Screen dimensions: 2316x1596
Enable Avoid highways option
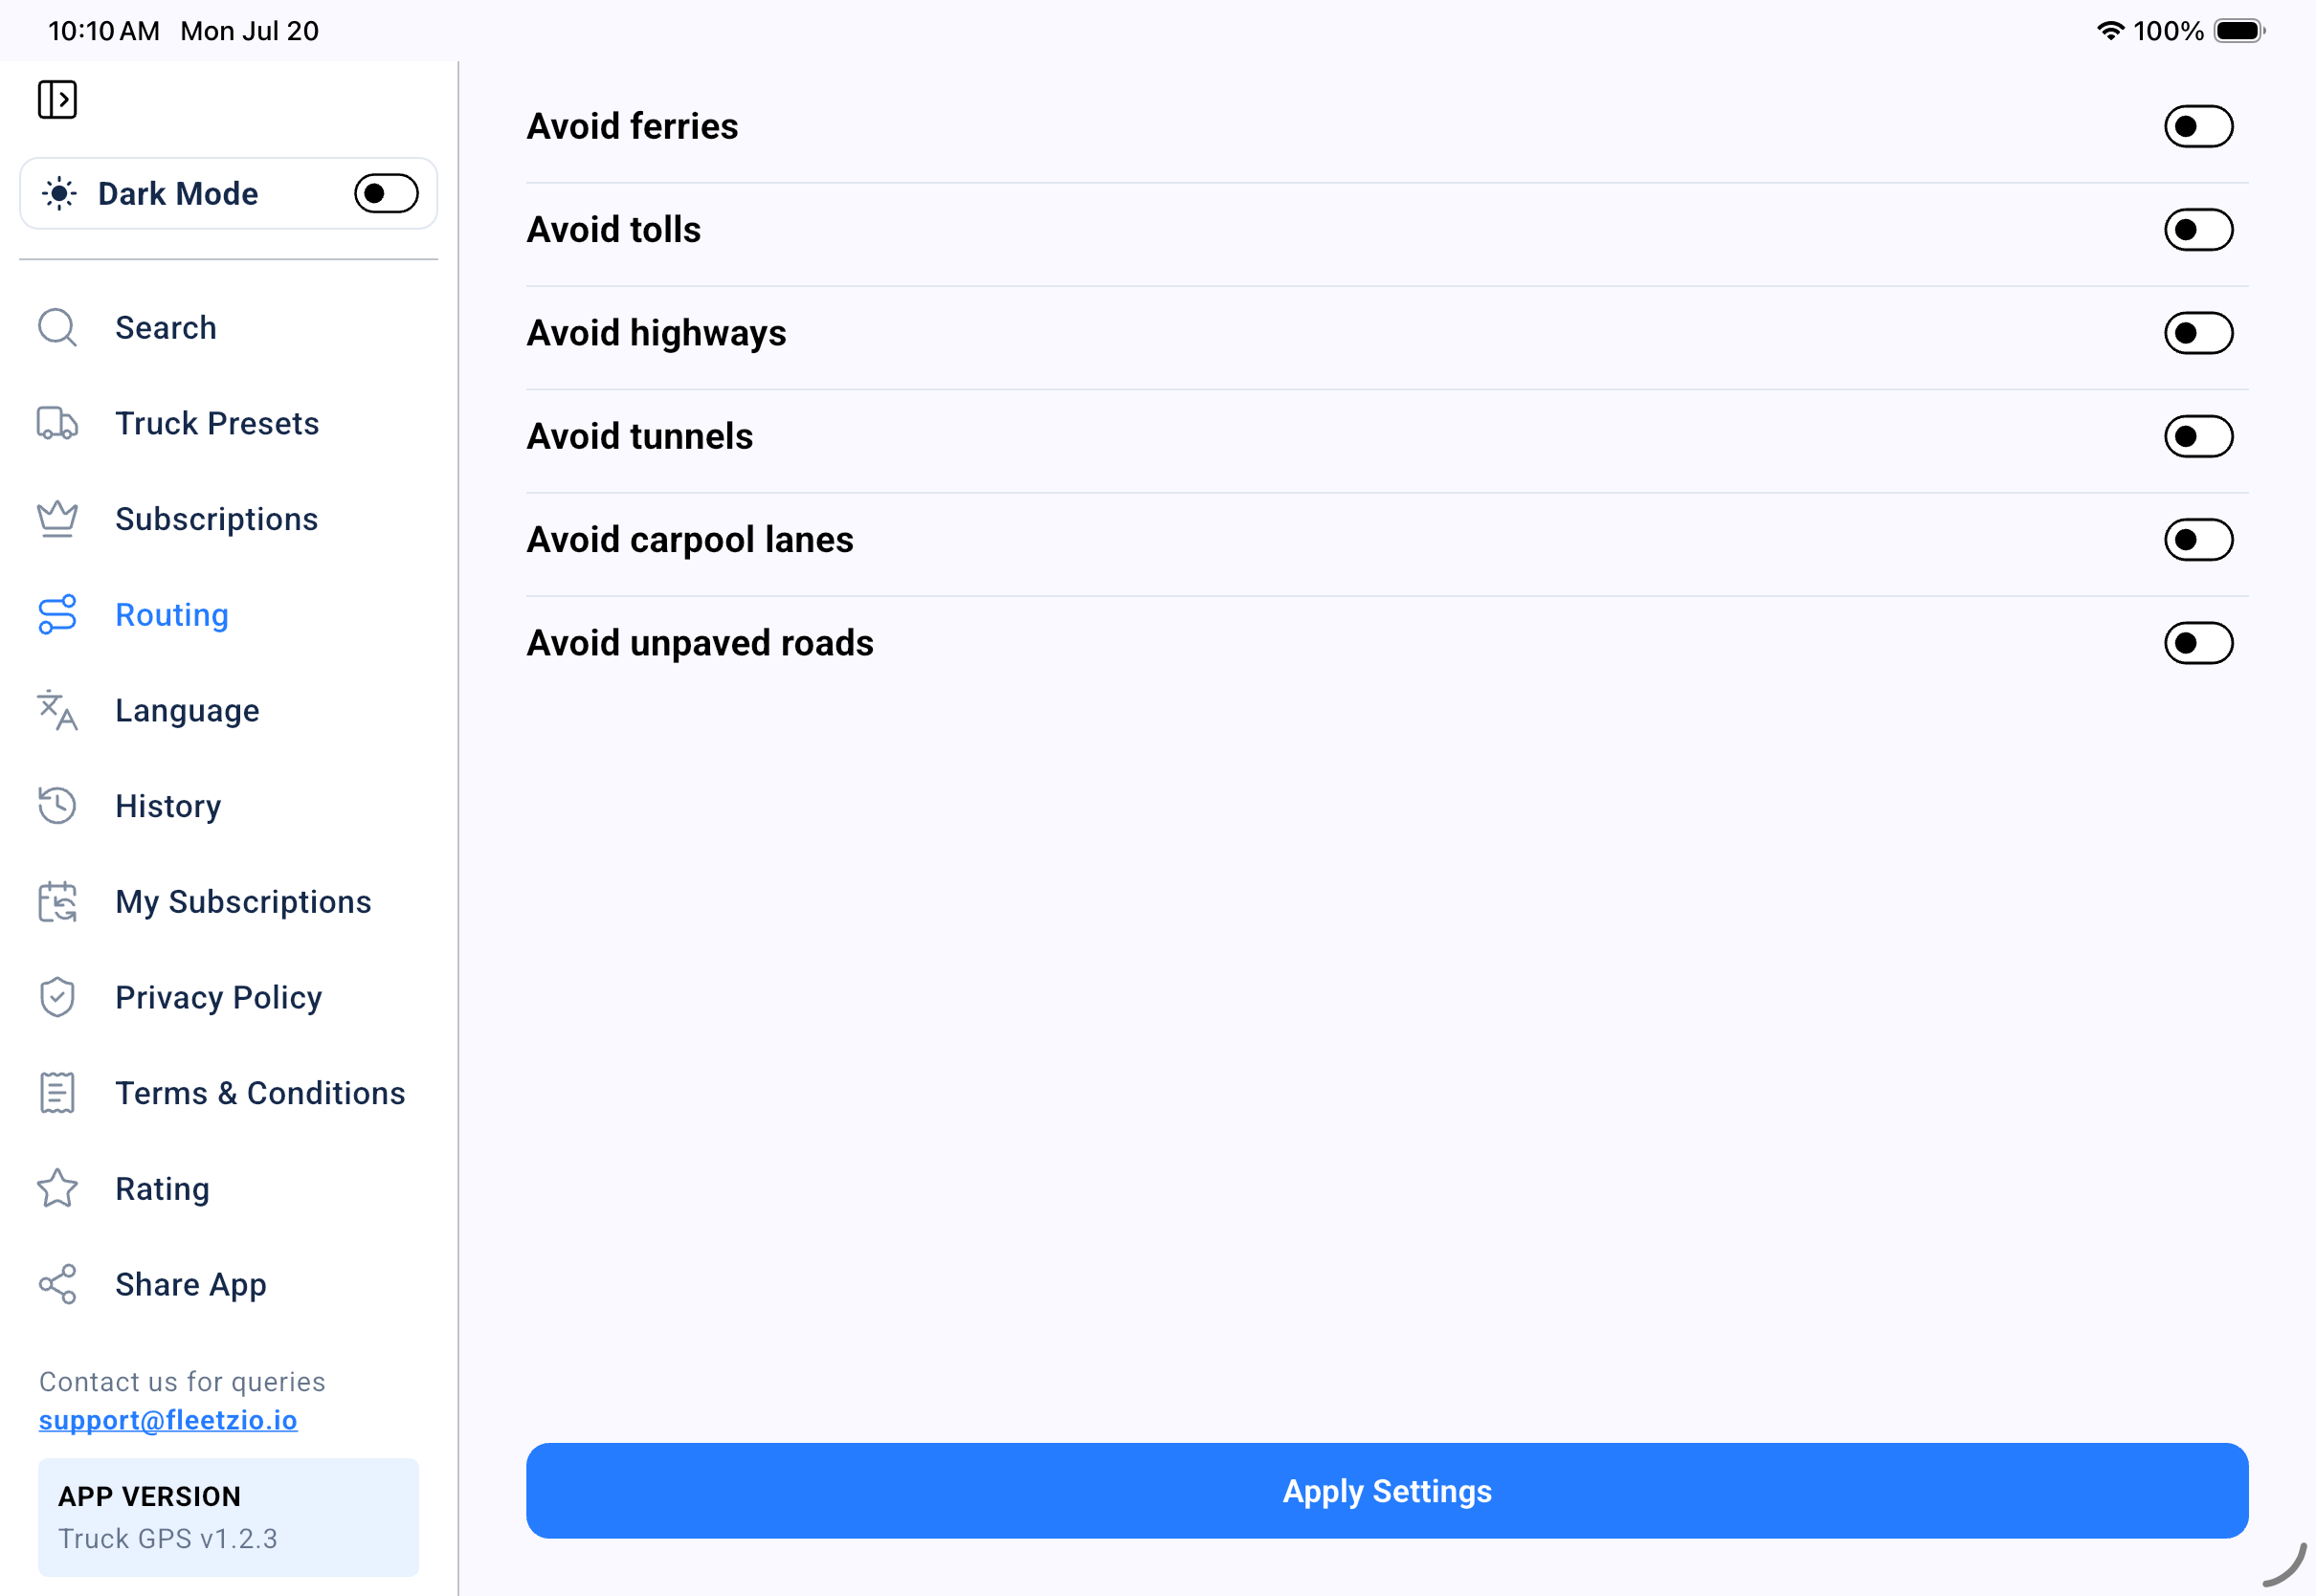pyautogui.click(x=2198, y=333)
